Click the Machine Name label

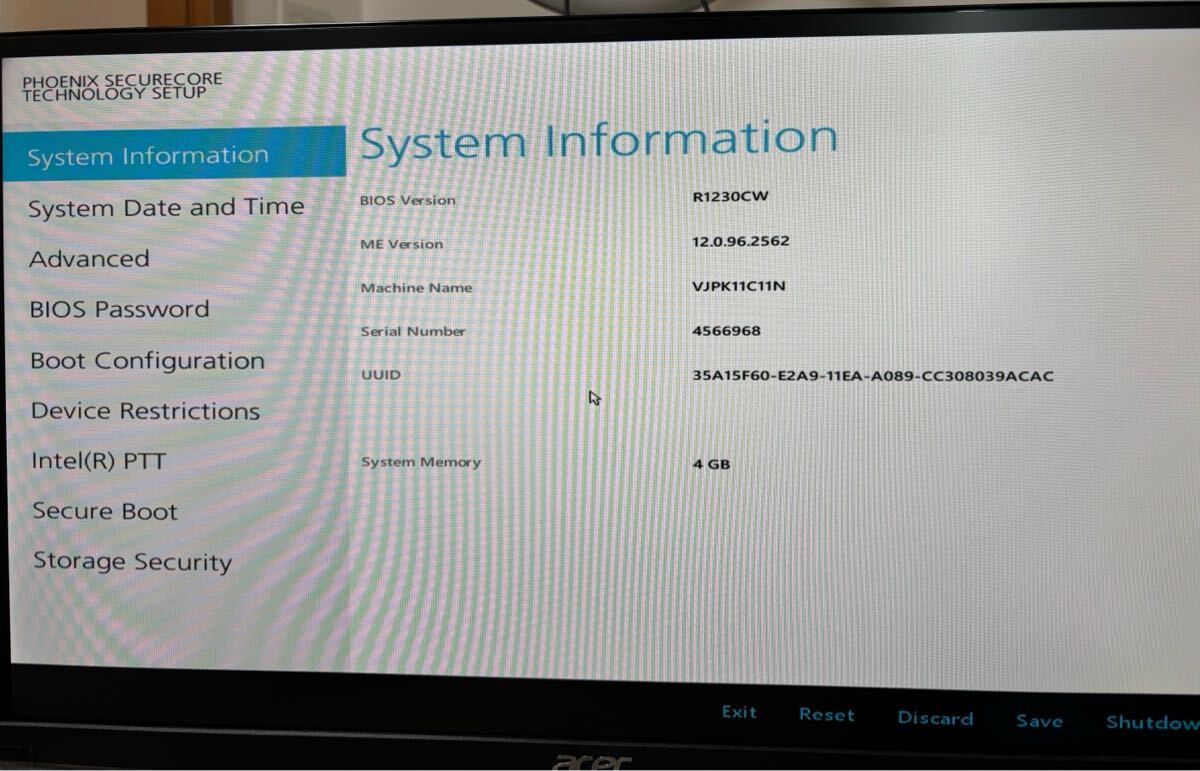416,288
